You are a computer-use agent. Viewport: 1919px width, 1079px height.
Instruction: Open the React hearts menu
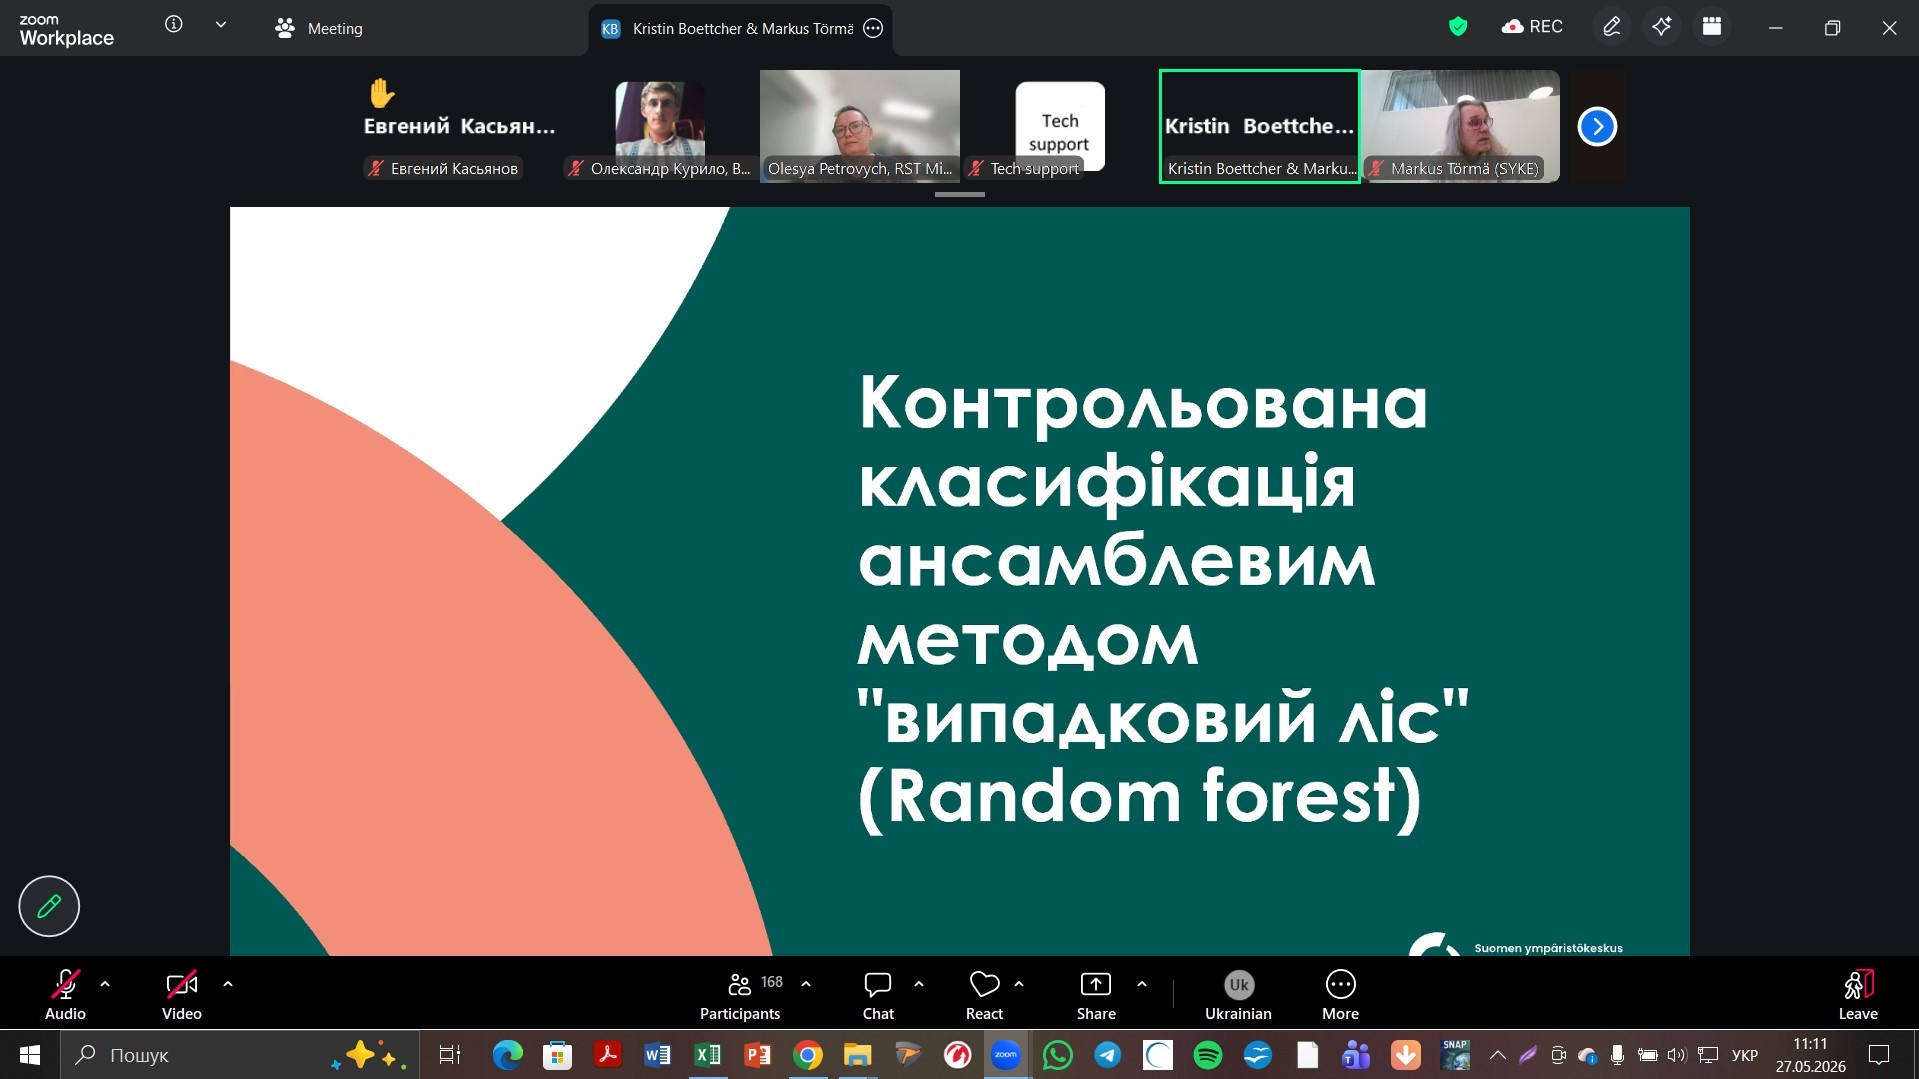pyautogui.click(x=984, y=996)
